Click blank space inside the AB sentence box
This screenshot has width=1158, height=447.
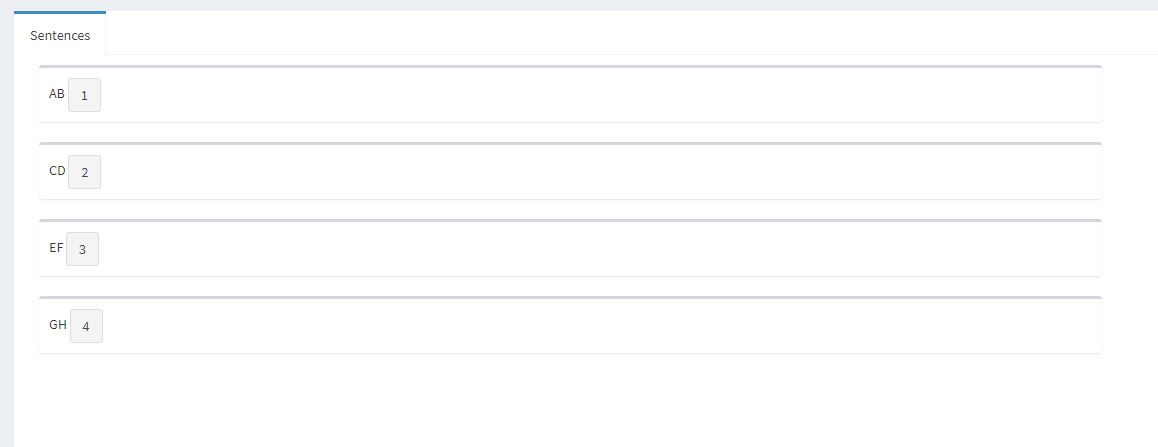click(x=600, y=96)
